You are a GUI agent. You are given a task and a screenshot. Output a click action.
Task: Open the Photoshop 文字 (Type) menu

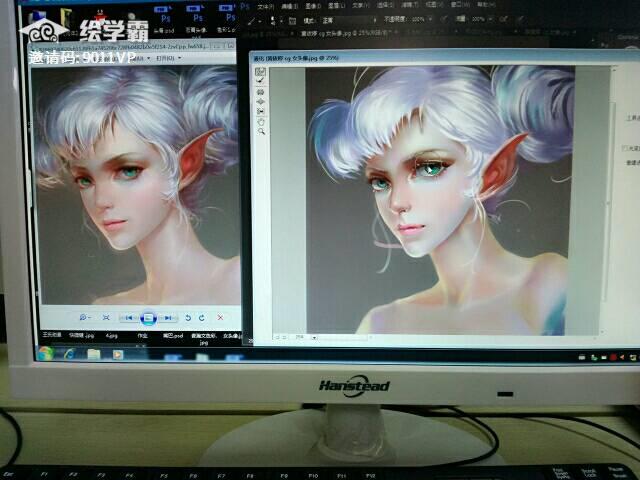coord(360,6)
